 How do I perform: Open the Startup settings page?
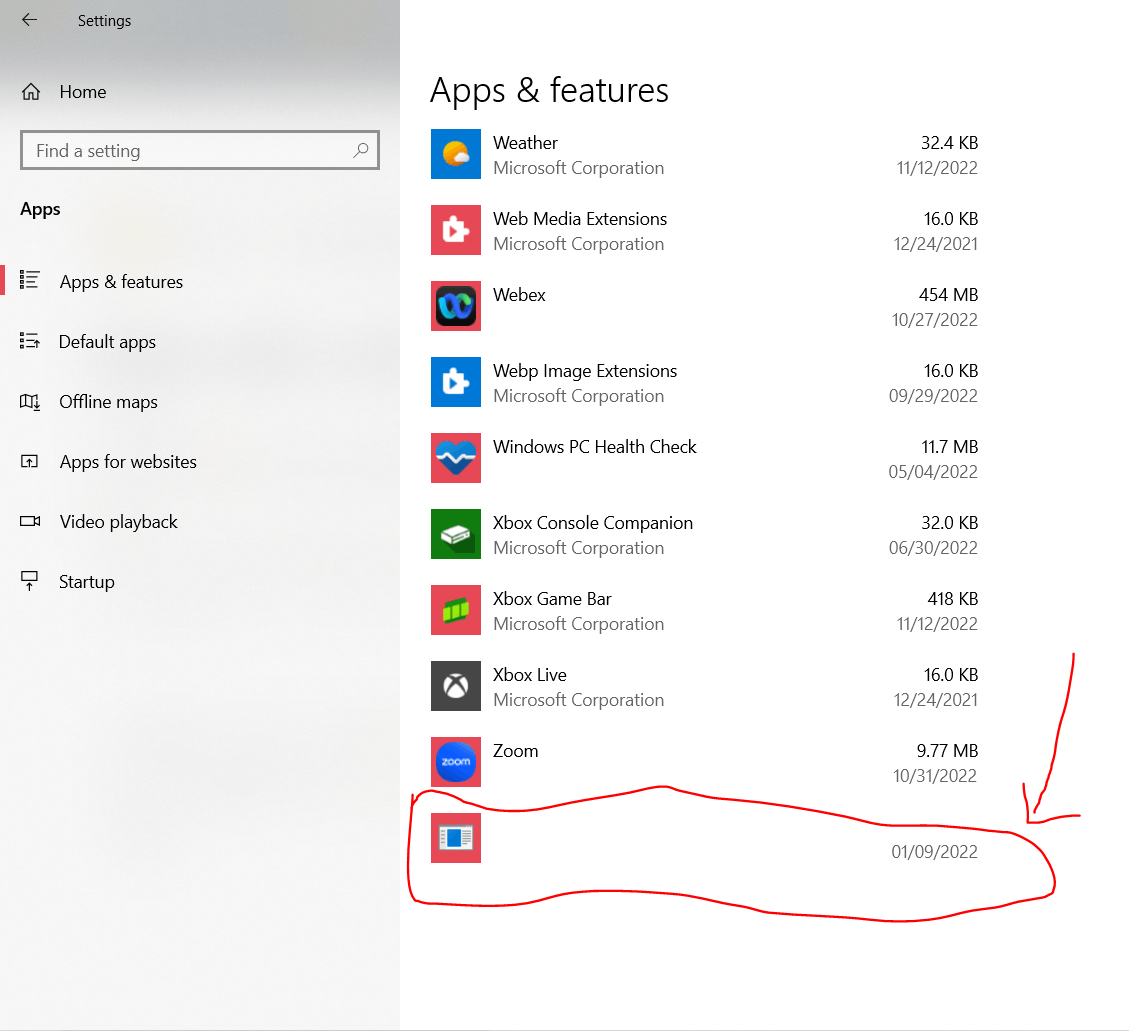pos(86,582)
